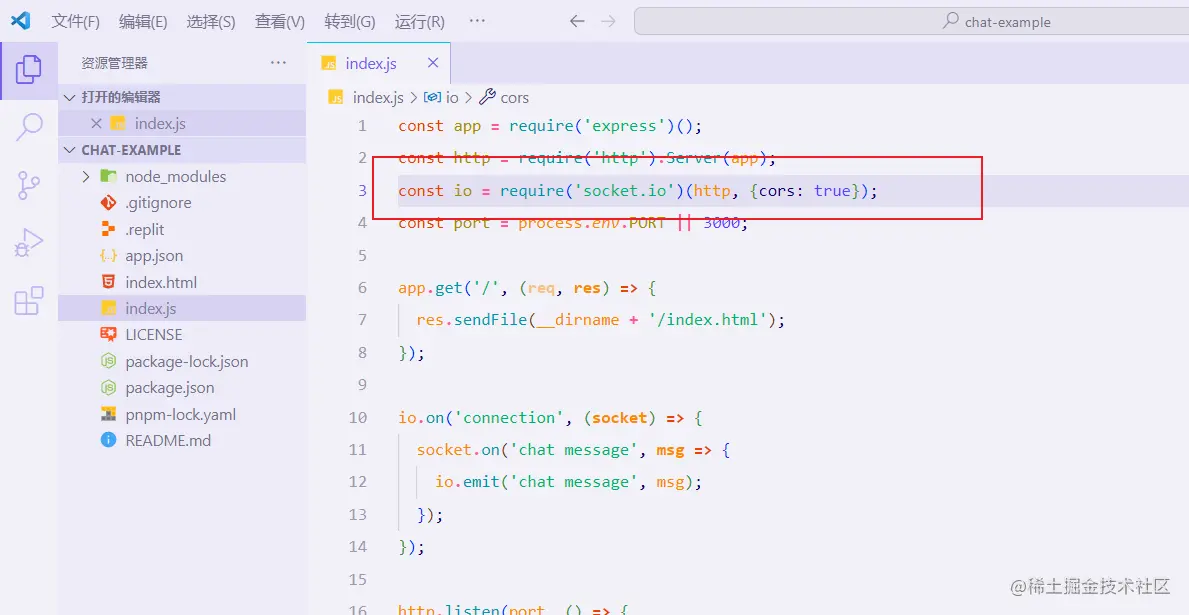Viewport: 1189px width, 615px height.
Task: Click line number 10 in the gutter
Action: click(358, 417)
